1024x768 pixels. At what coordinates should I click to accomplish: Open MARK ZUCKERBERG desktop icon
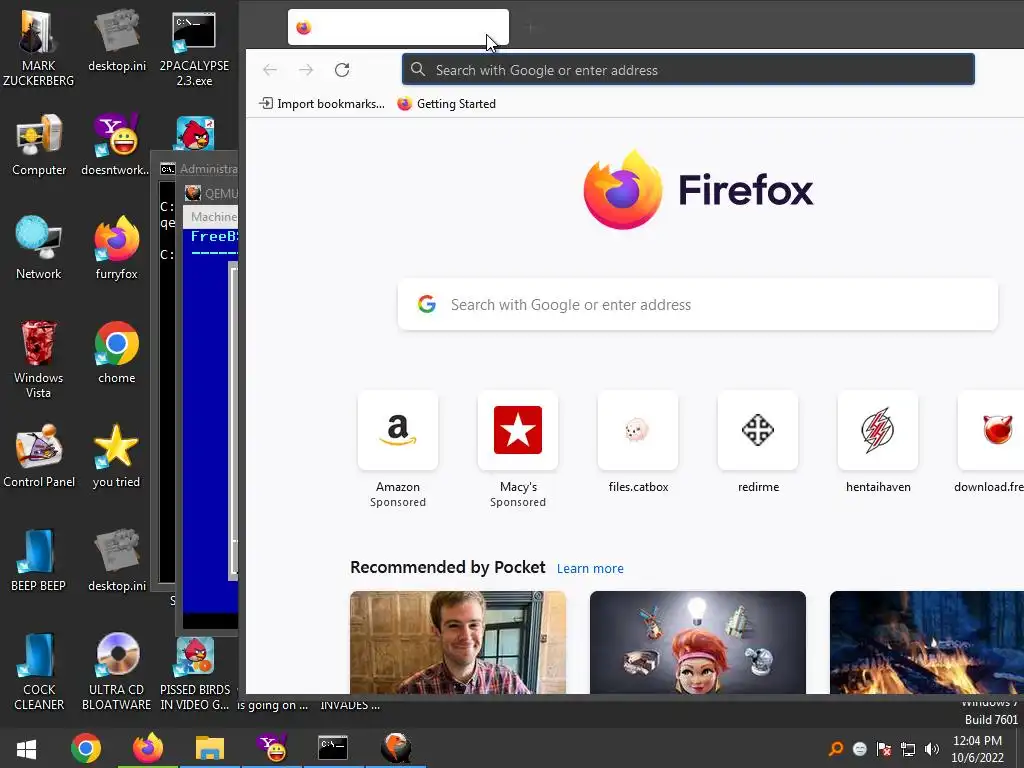(x=39, y=47)
